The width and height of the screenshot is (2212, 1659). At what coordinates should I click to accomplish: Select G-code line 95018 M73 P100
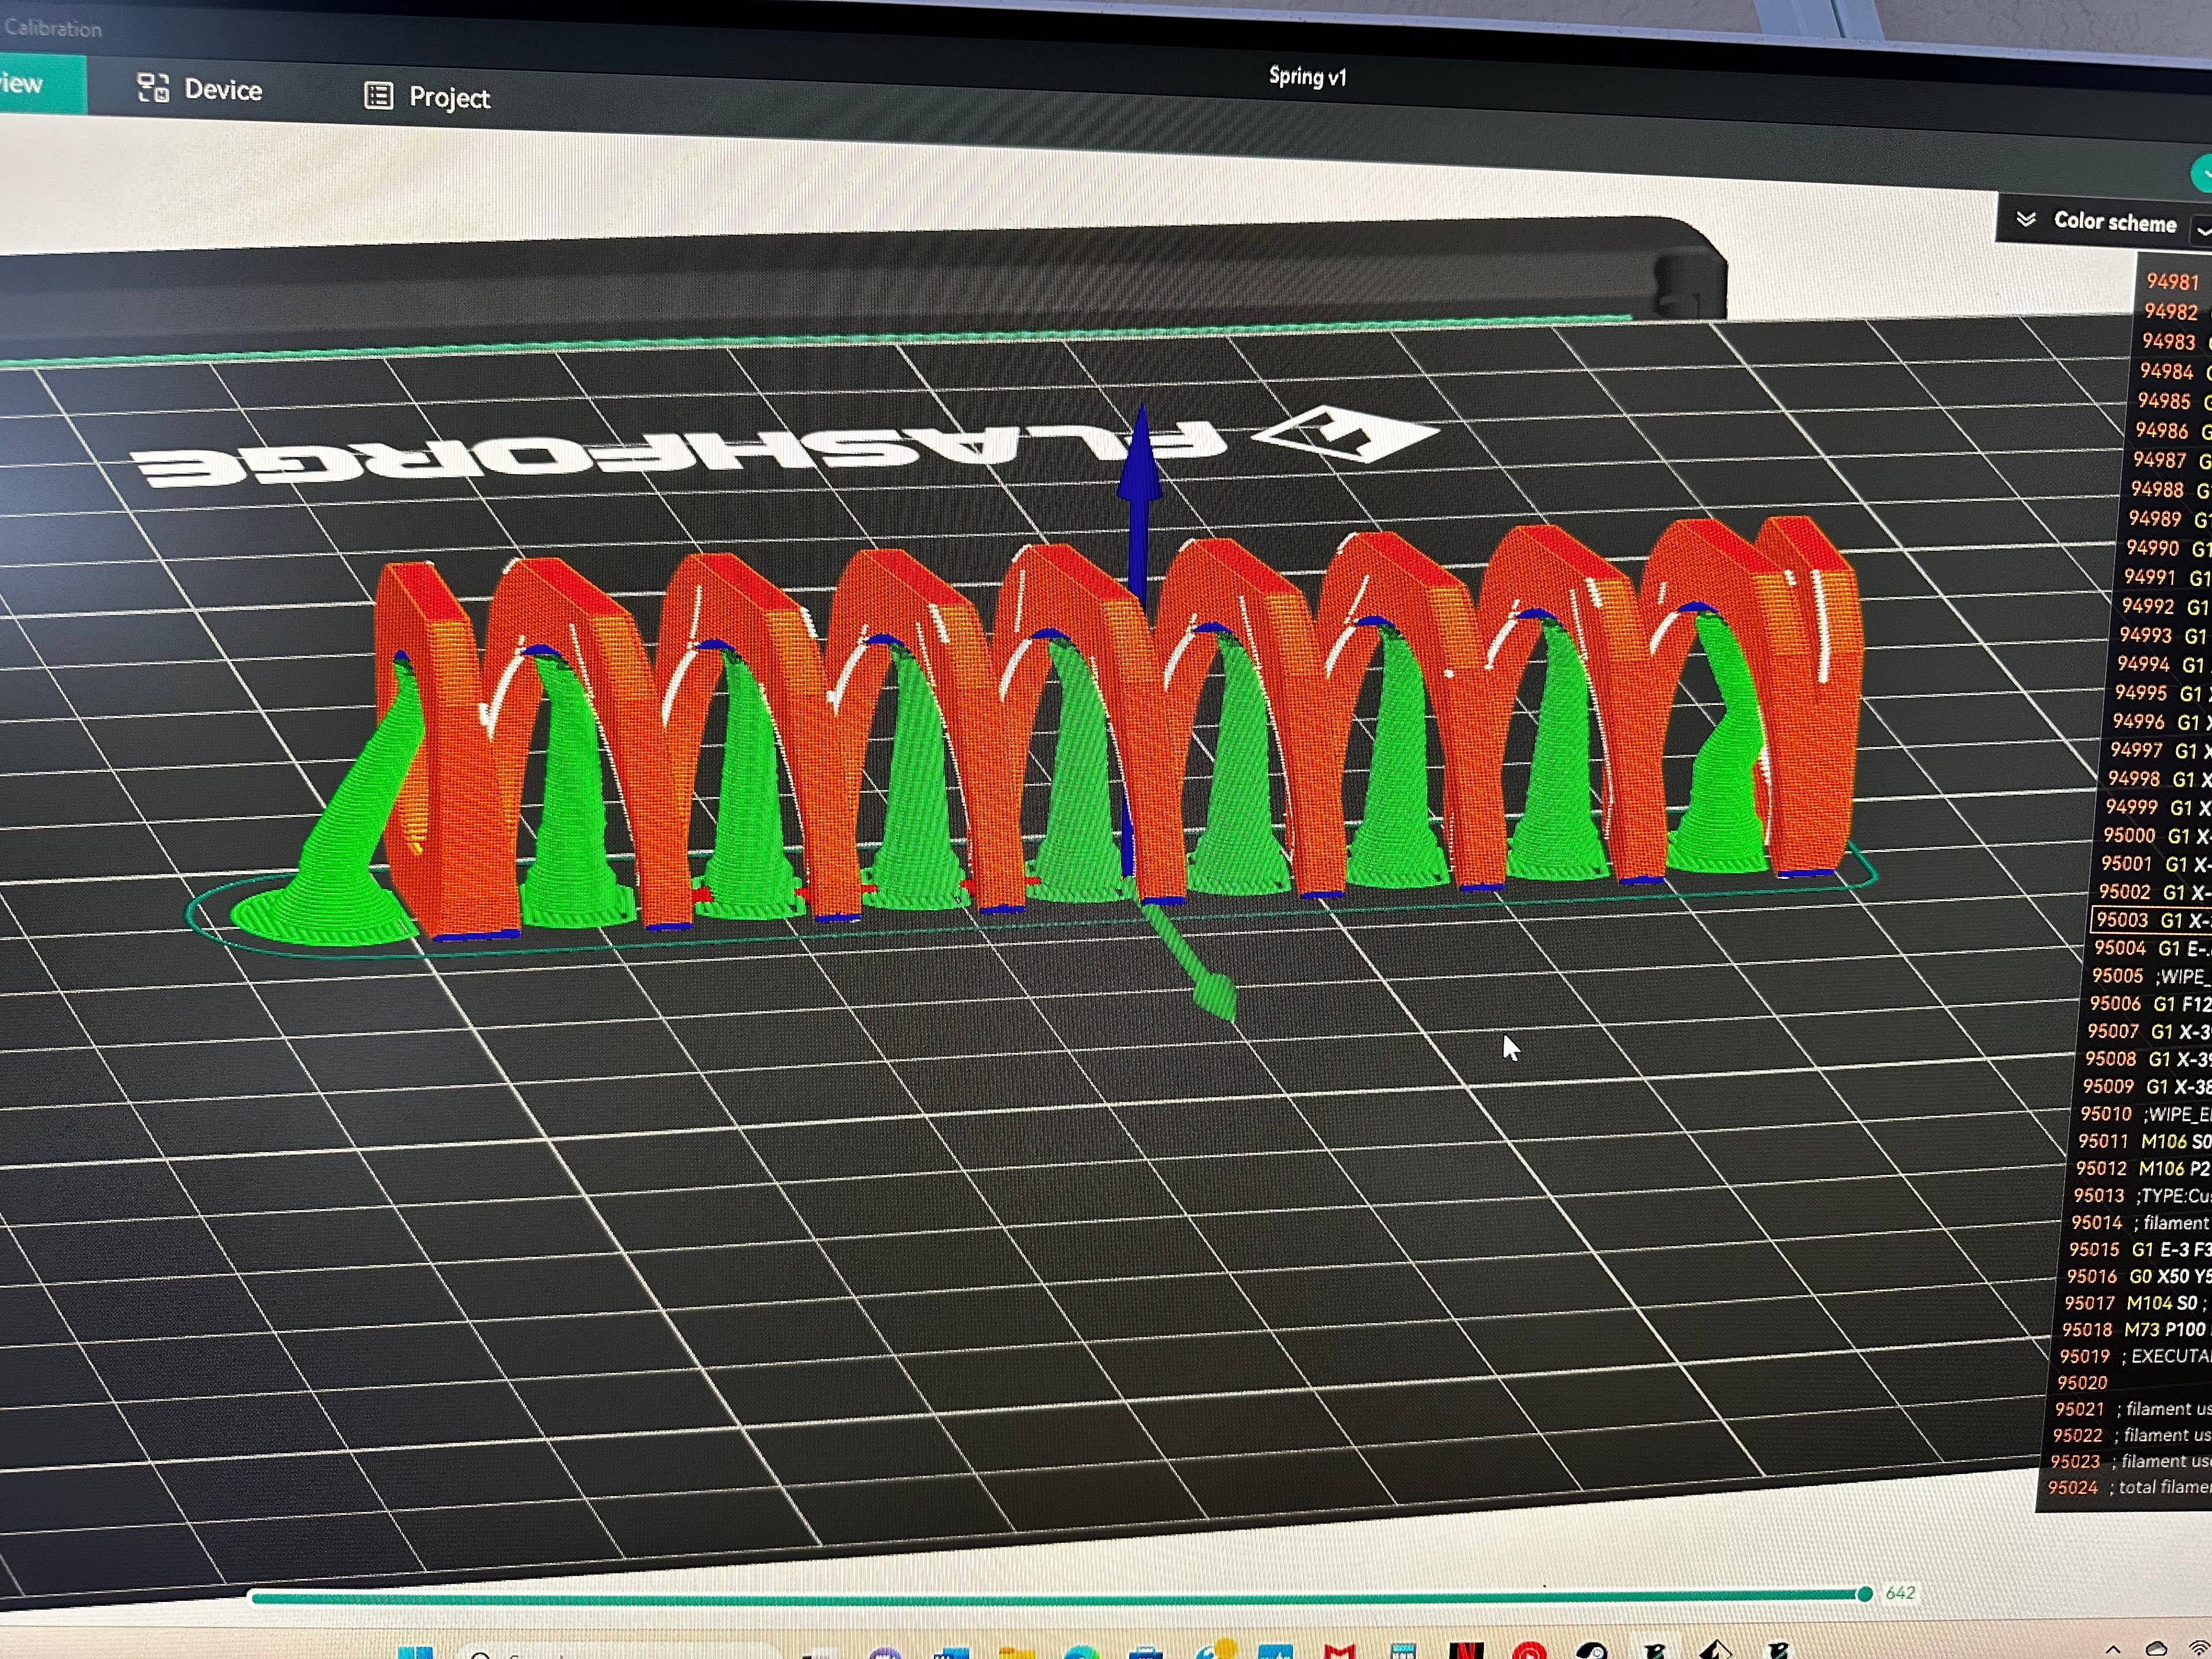tap(2137, 1329)
